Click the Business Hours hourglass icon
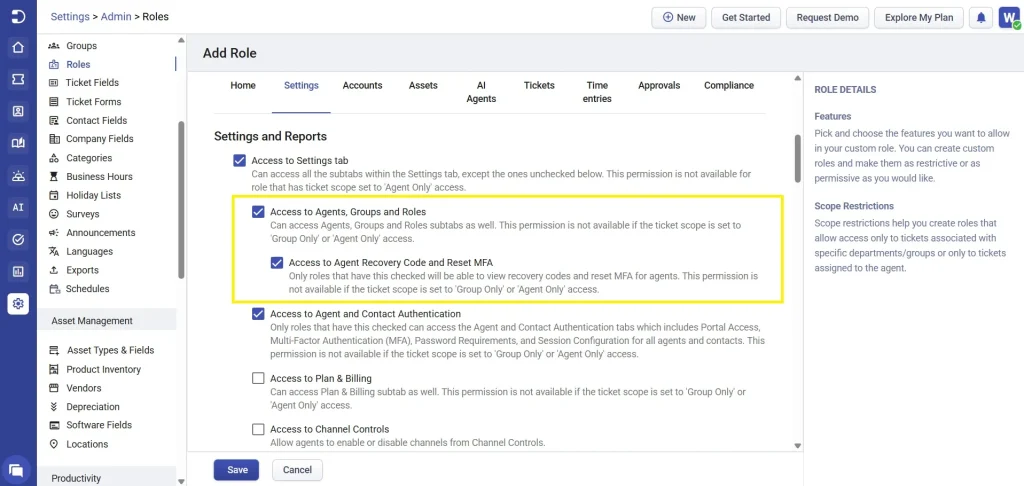This screenshot has width=1024, height=486. [x=54, y=176]
